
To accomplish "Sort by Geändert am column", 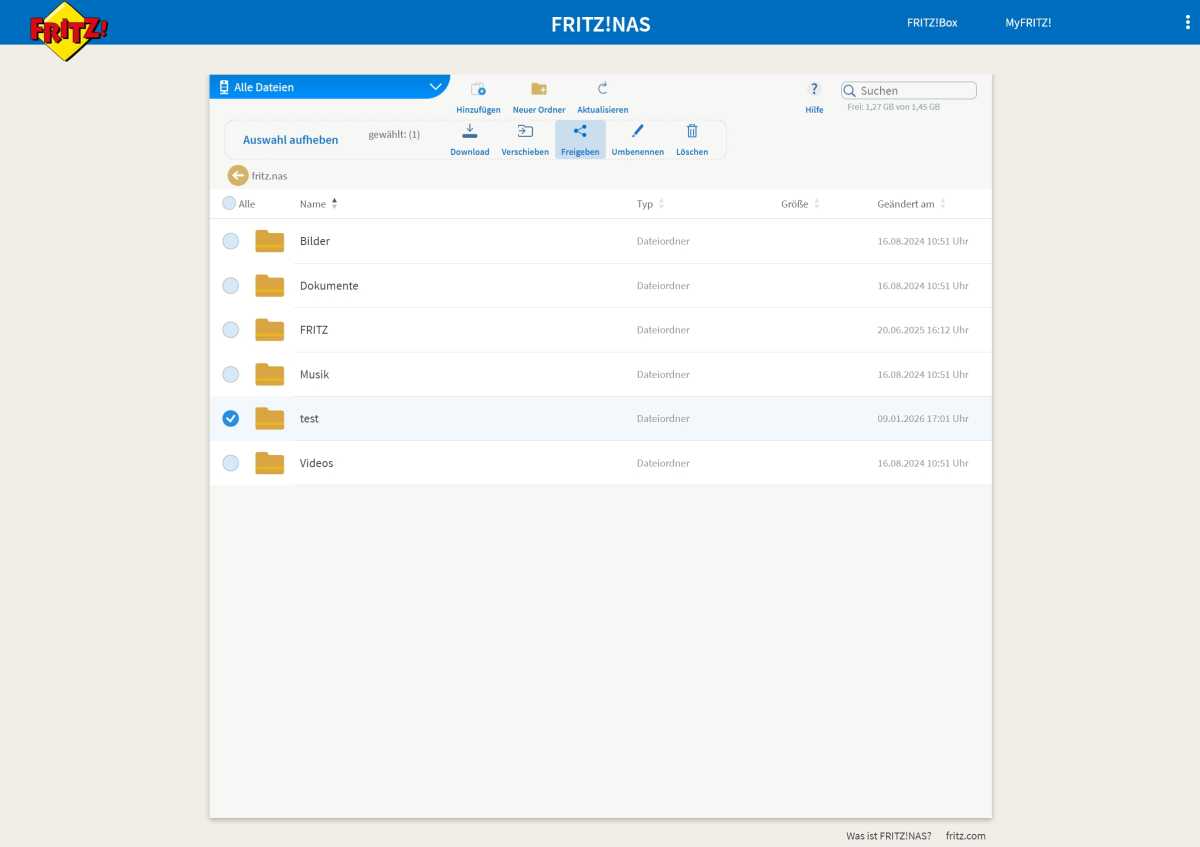I will [912, 204].
